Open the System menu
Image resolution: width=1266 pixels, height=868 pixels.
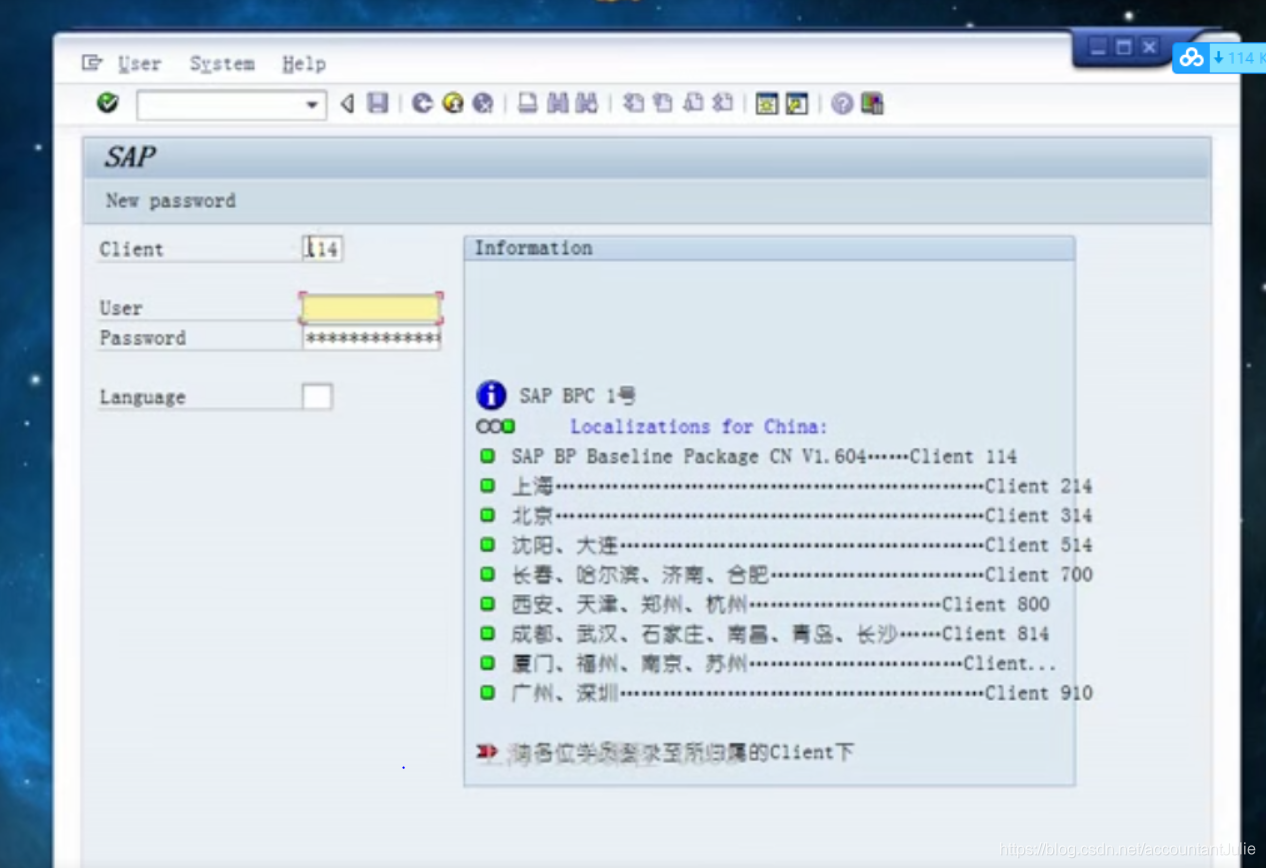click(221, 63)
